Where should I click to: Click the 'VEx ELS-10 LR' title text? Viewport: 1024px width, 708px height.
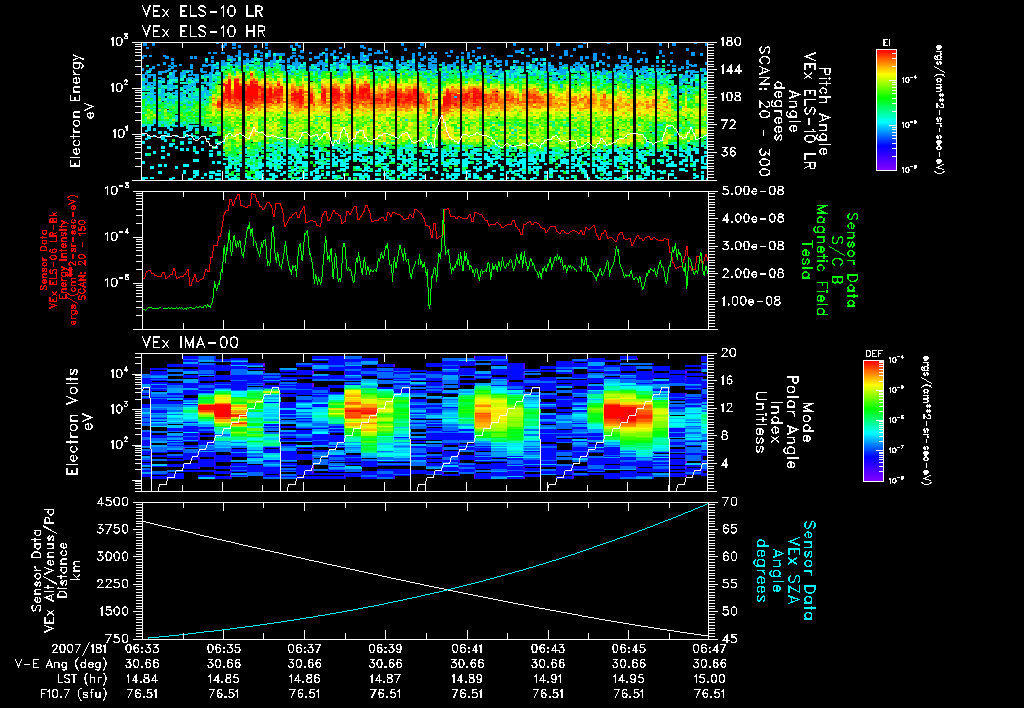203,12
